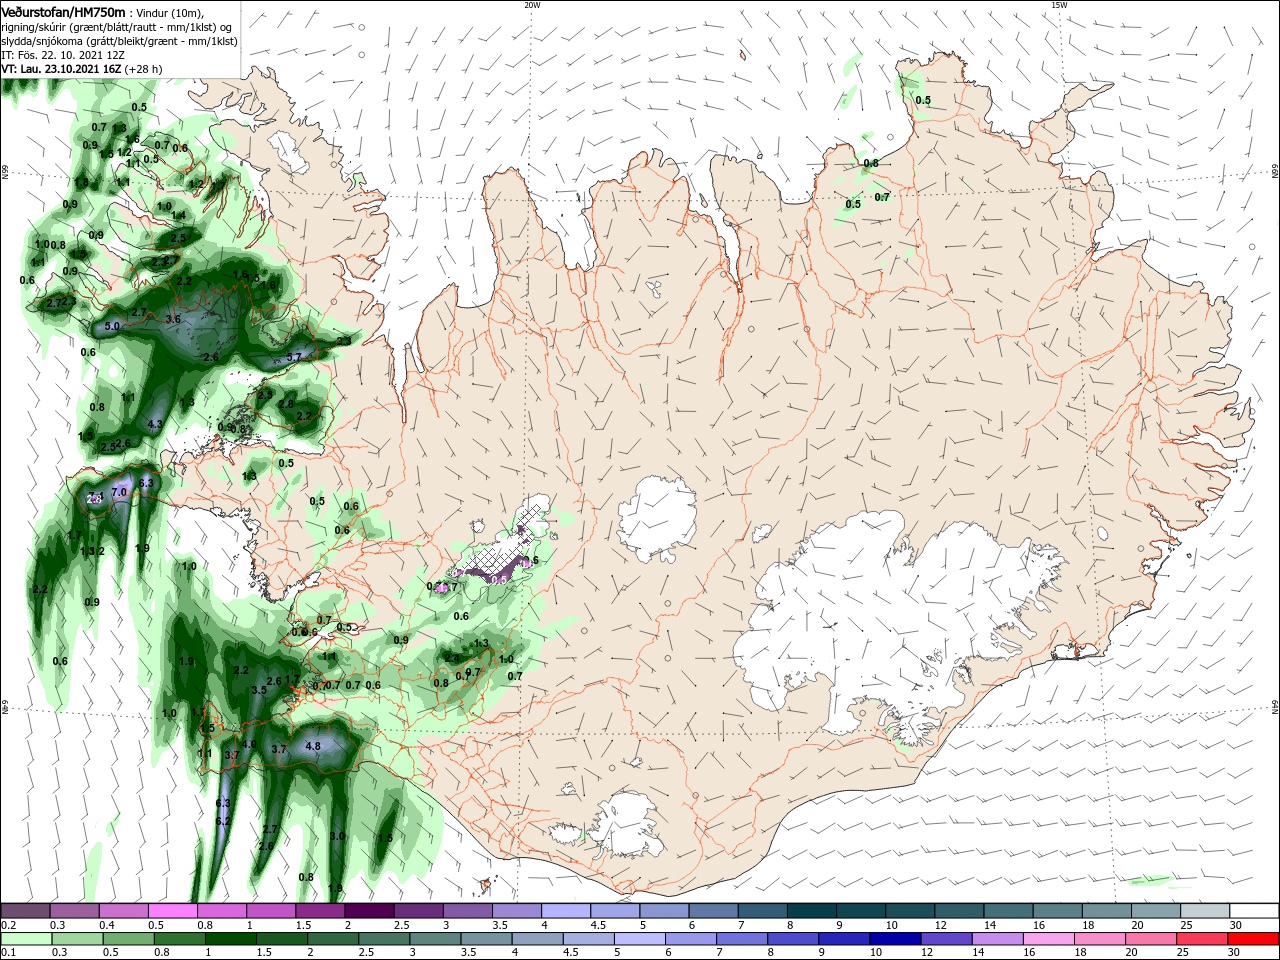Click the 7.0 precipitation value on the map
Image resolution: width=1280 pixels, height=960 pixels.
click(119, 492)
